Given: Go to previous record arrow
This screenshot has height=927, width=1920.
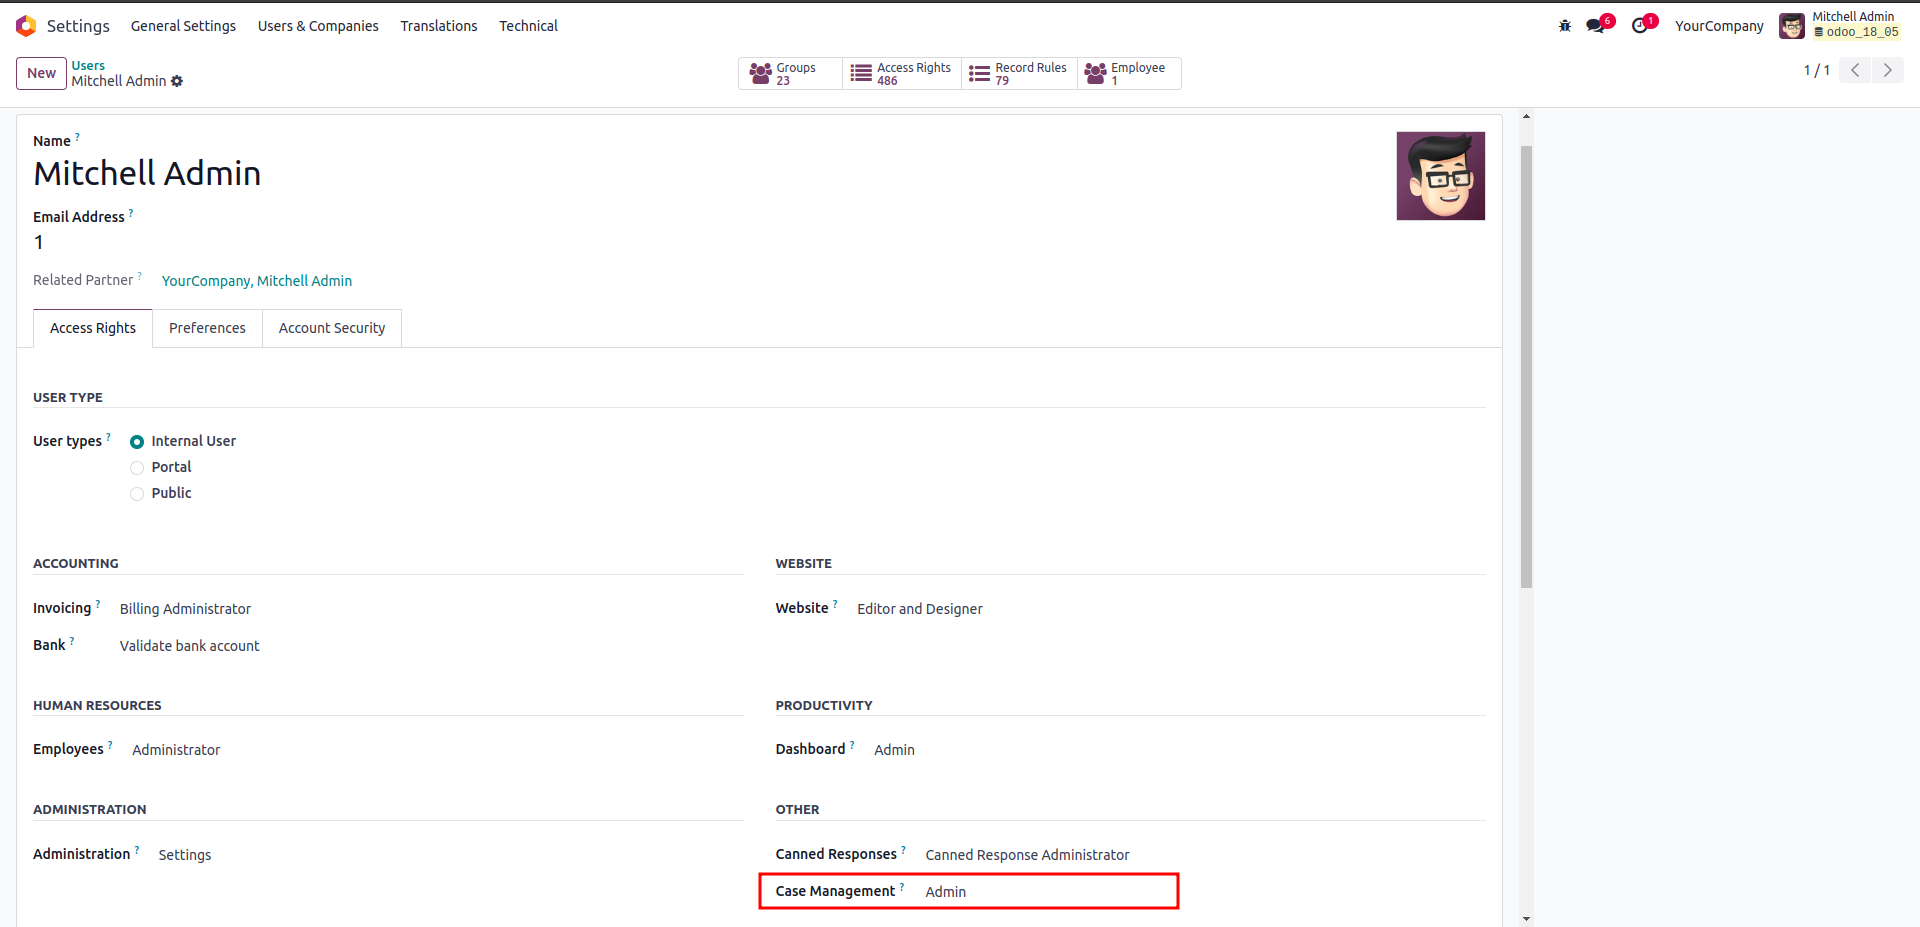Looking at the screenshot, I should (x=1855, y=70).
